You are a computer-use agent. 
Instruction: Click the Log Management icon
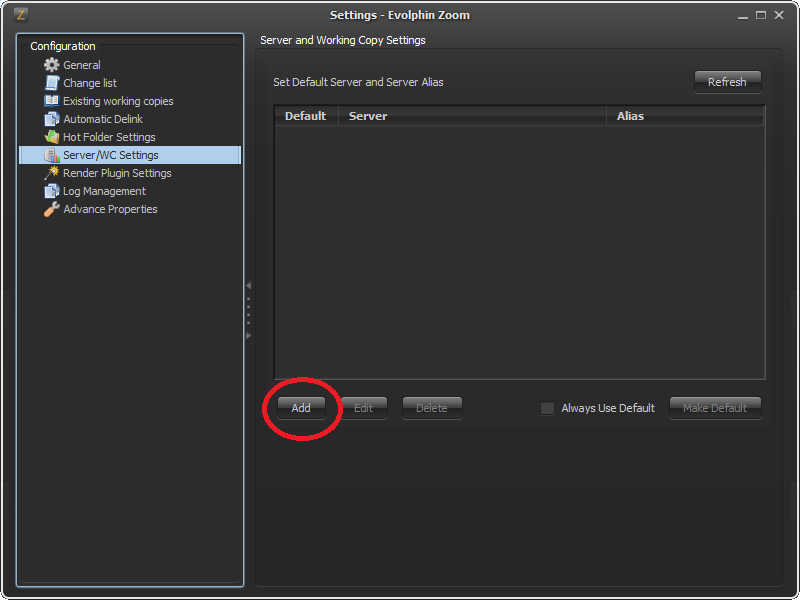click(x=52, y=191)
